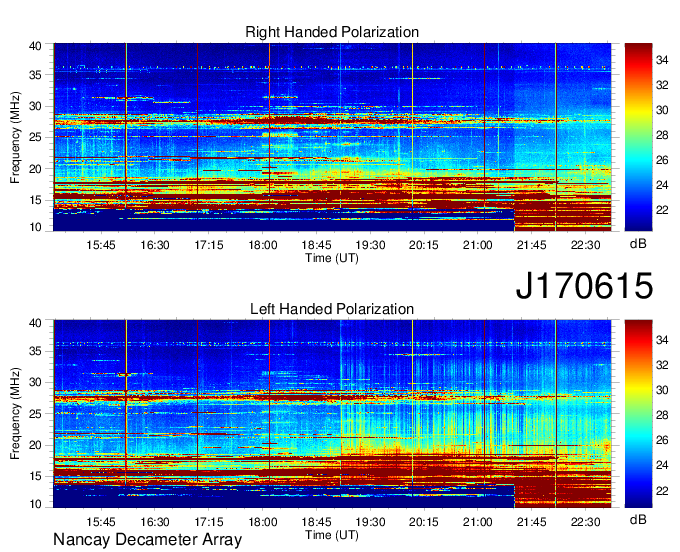This screenshot has width=680, height=552.
Task: Click the 21:45 tick label under the top plot
Action: pos(532,245)
